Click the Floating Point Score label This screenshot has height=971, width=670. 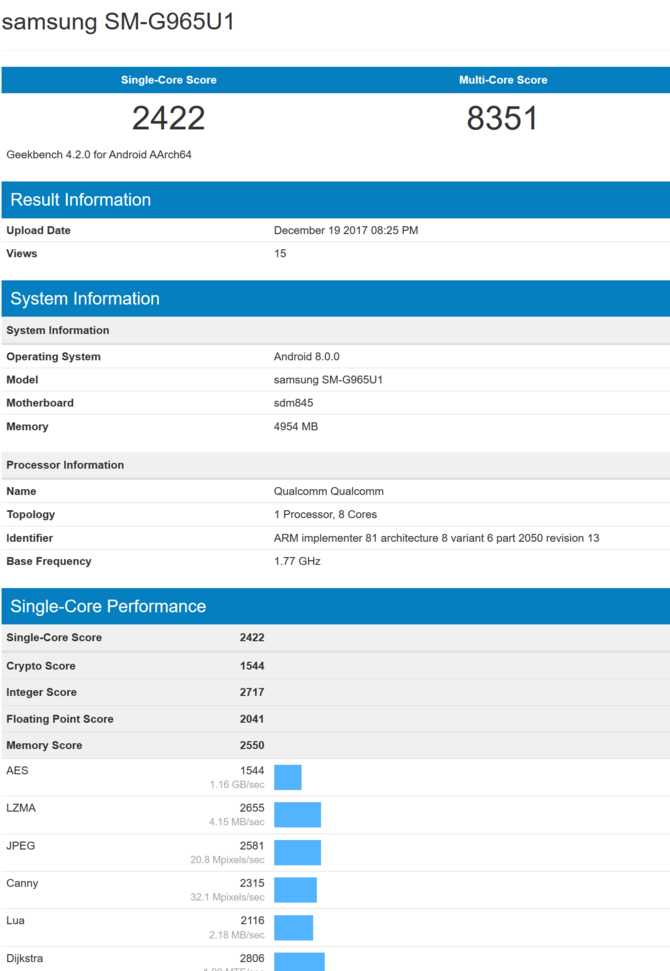[60, 719]
